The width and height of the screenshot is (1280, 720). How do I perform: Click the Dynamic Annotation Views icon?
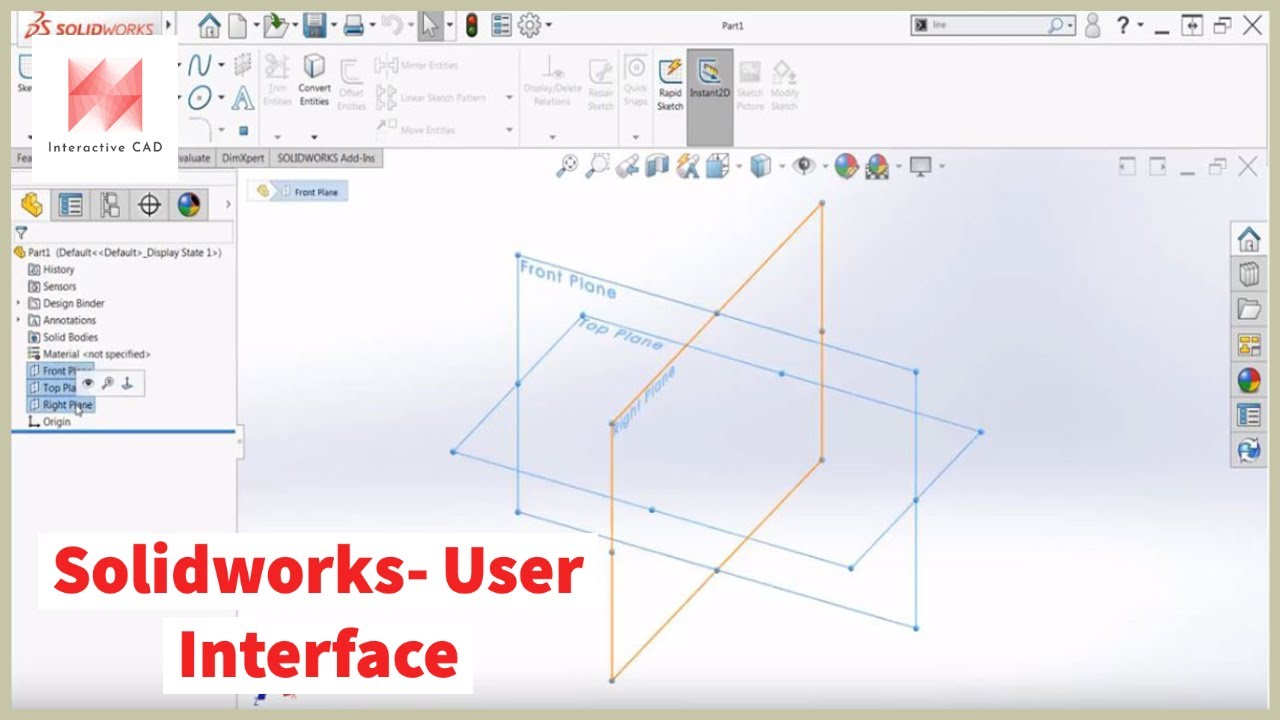click(x=687, y=166)
